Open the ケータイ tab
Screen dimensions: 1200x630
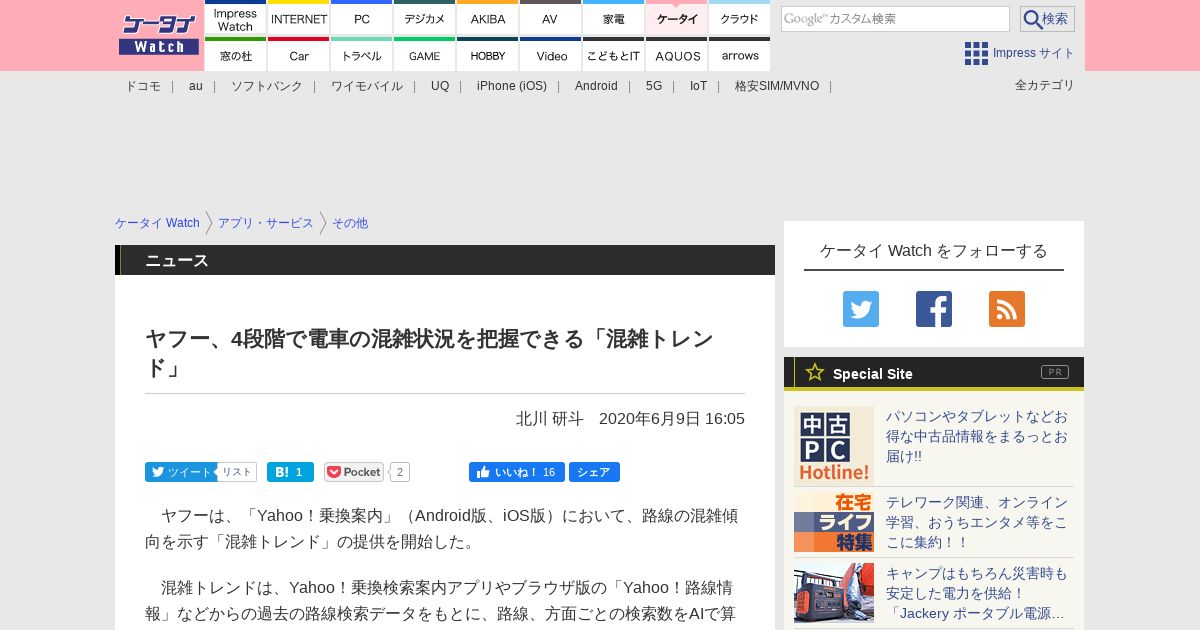(x=677, y=19)
